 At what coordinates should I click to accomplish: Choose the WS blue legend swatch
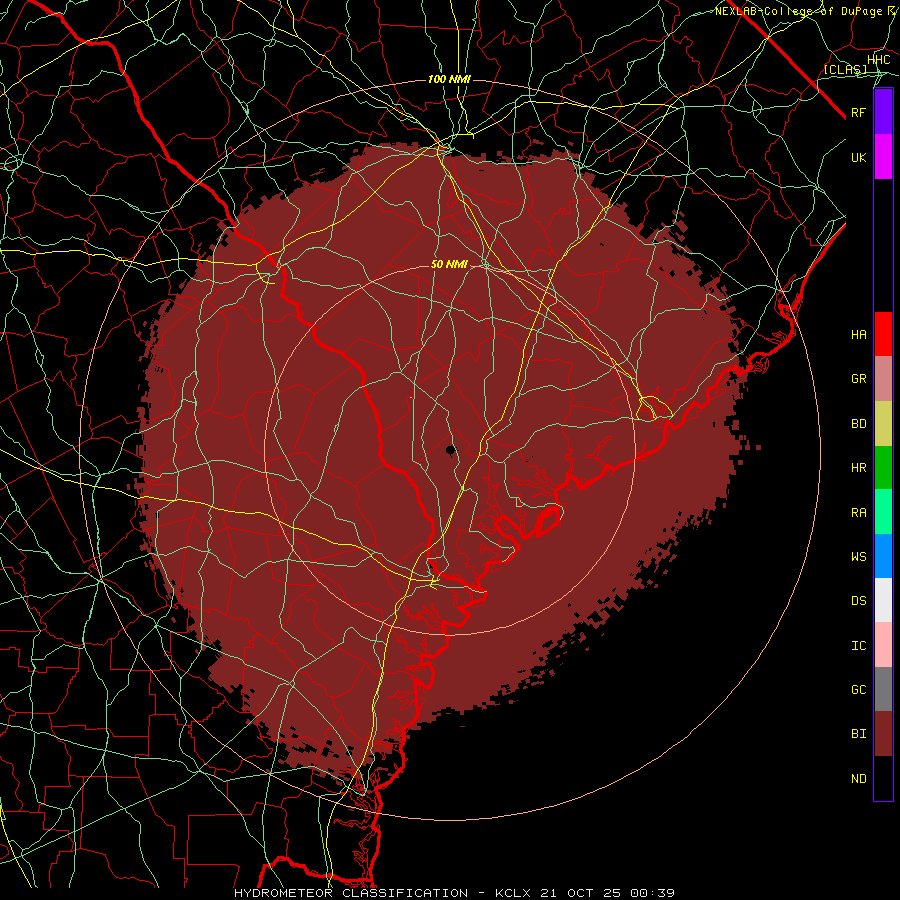tap(883, 556)
